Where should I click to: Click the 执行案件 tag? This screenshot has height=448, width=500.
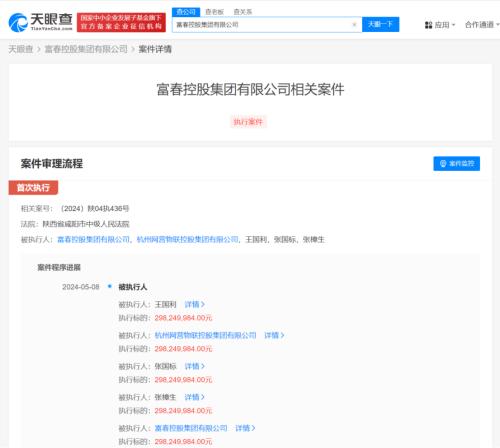pos(248,122)
